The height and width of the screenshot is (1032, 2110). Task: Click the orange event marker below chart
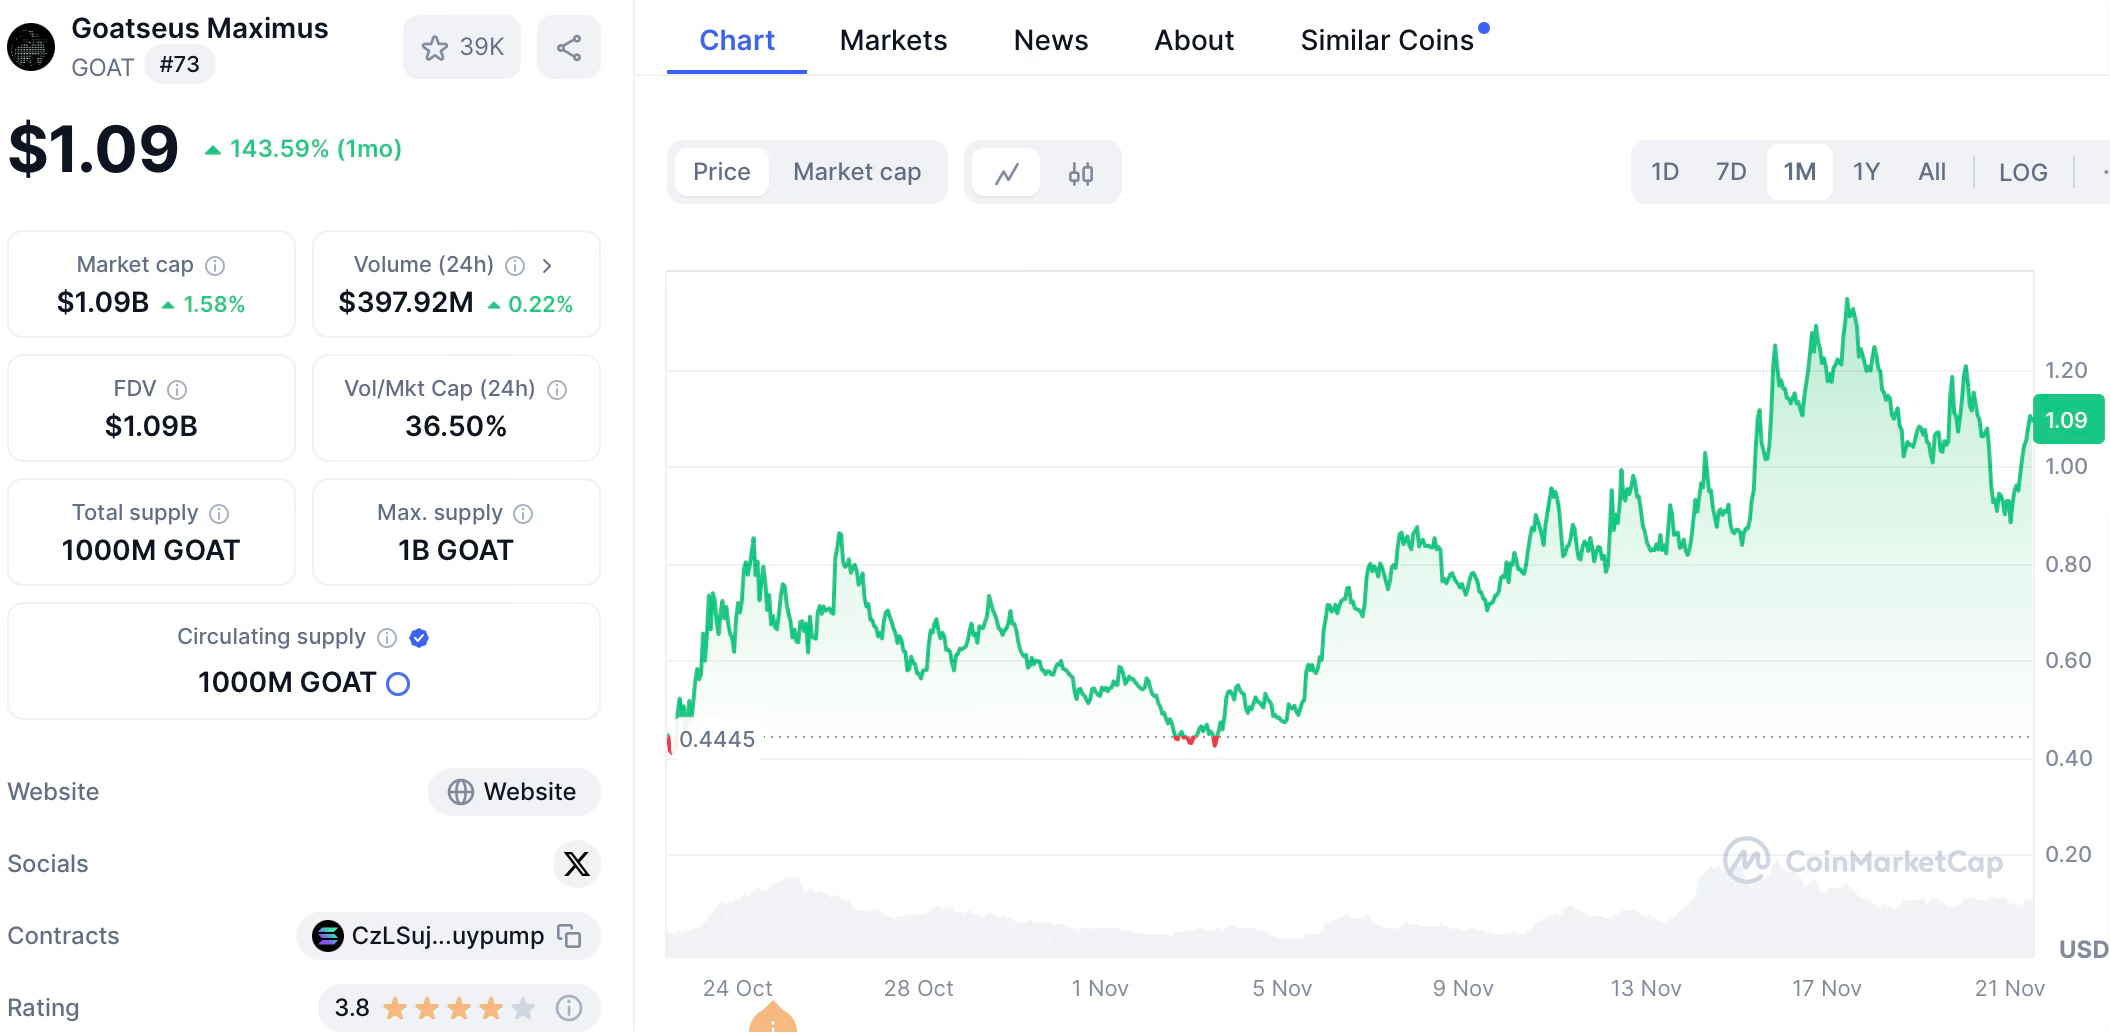point(773,1018)
